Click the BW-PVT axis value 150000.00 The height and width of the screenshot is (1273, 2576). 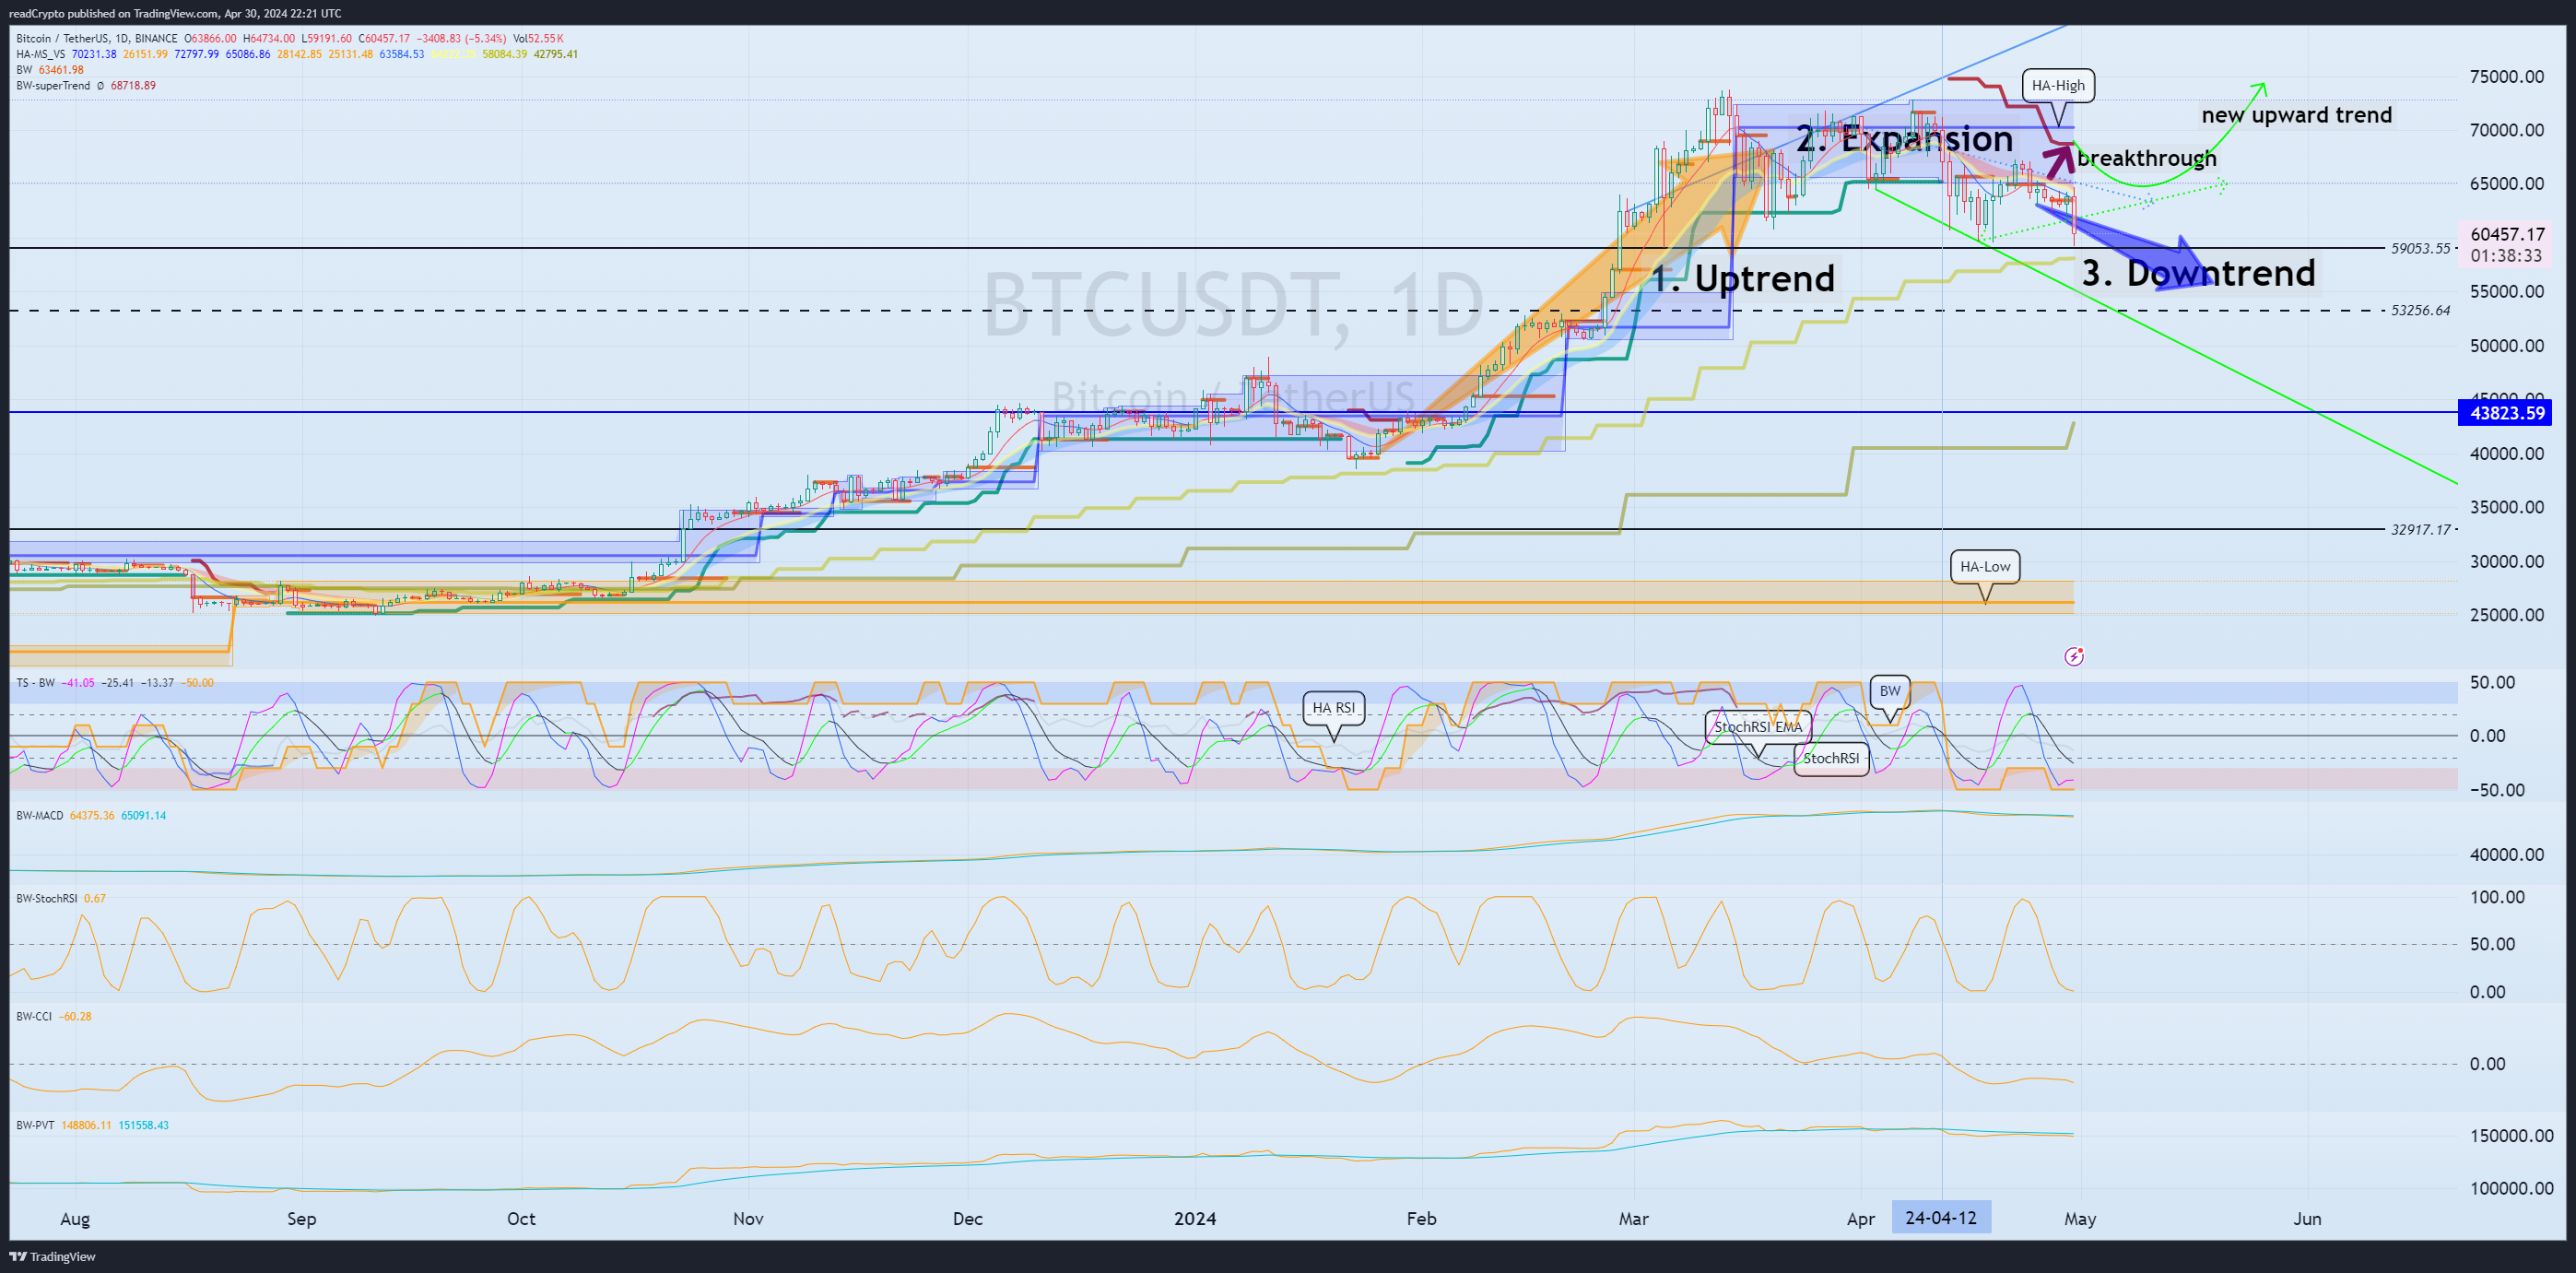point(2511,1136)
